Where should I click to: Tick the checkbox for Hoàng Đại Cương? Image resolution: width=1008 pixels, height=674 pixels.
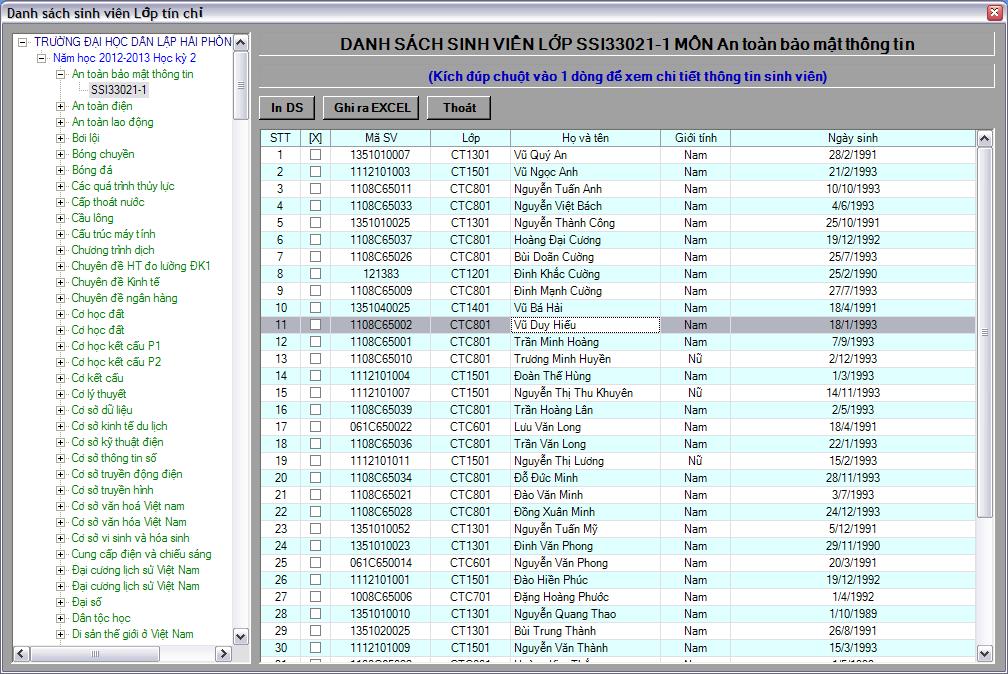pos(315,240)
